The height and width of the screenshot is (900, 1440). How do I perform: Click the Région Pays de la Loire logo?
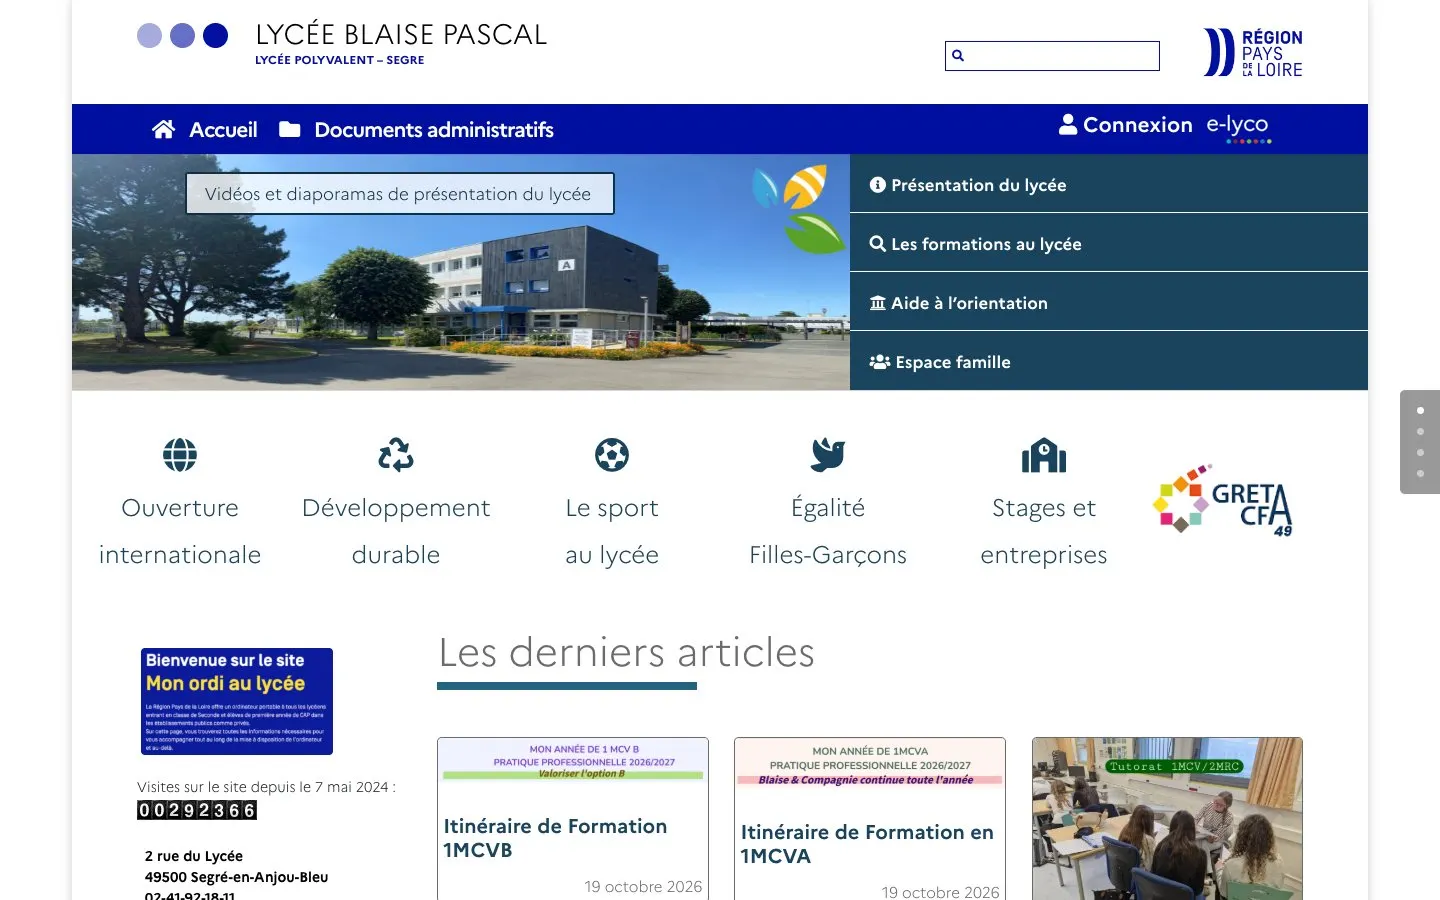(1253, 53)
